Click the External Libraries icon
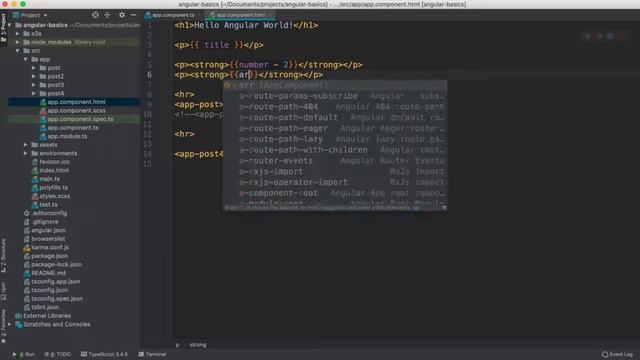640x360 pixels. point(18,316)
